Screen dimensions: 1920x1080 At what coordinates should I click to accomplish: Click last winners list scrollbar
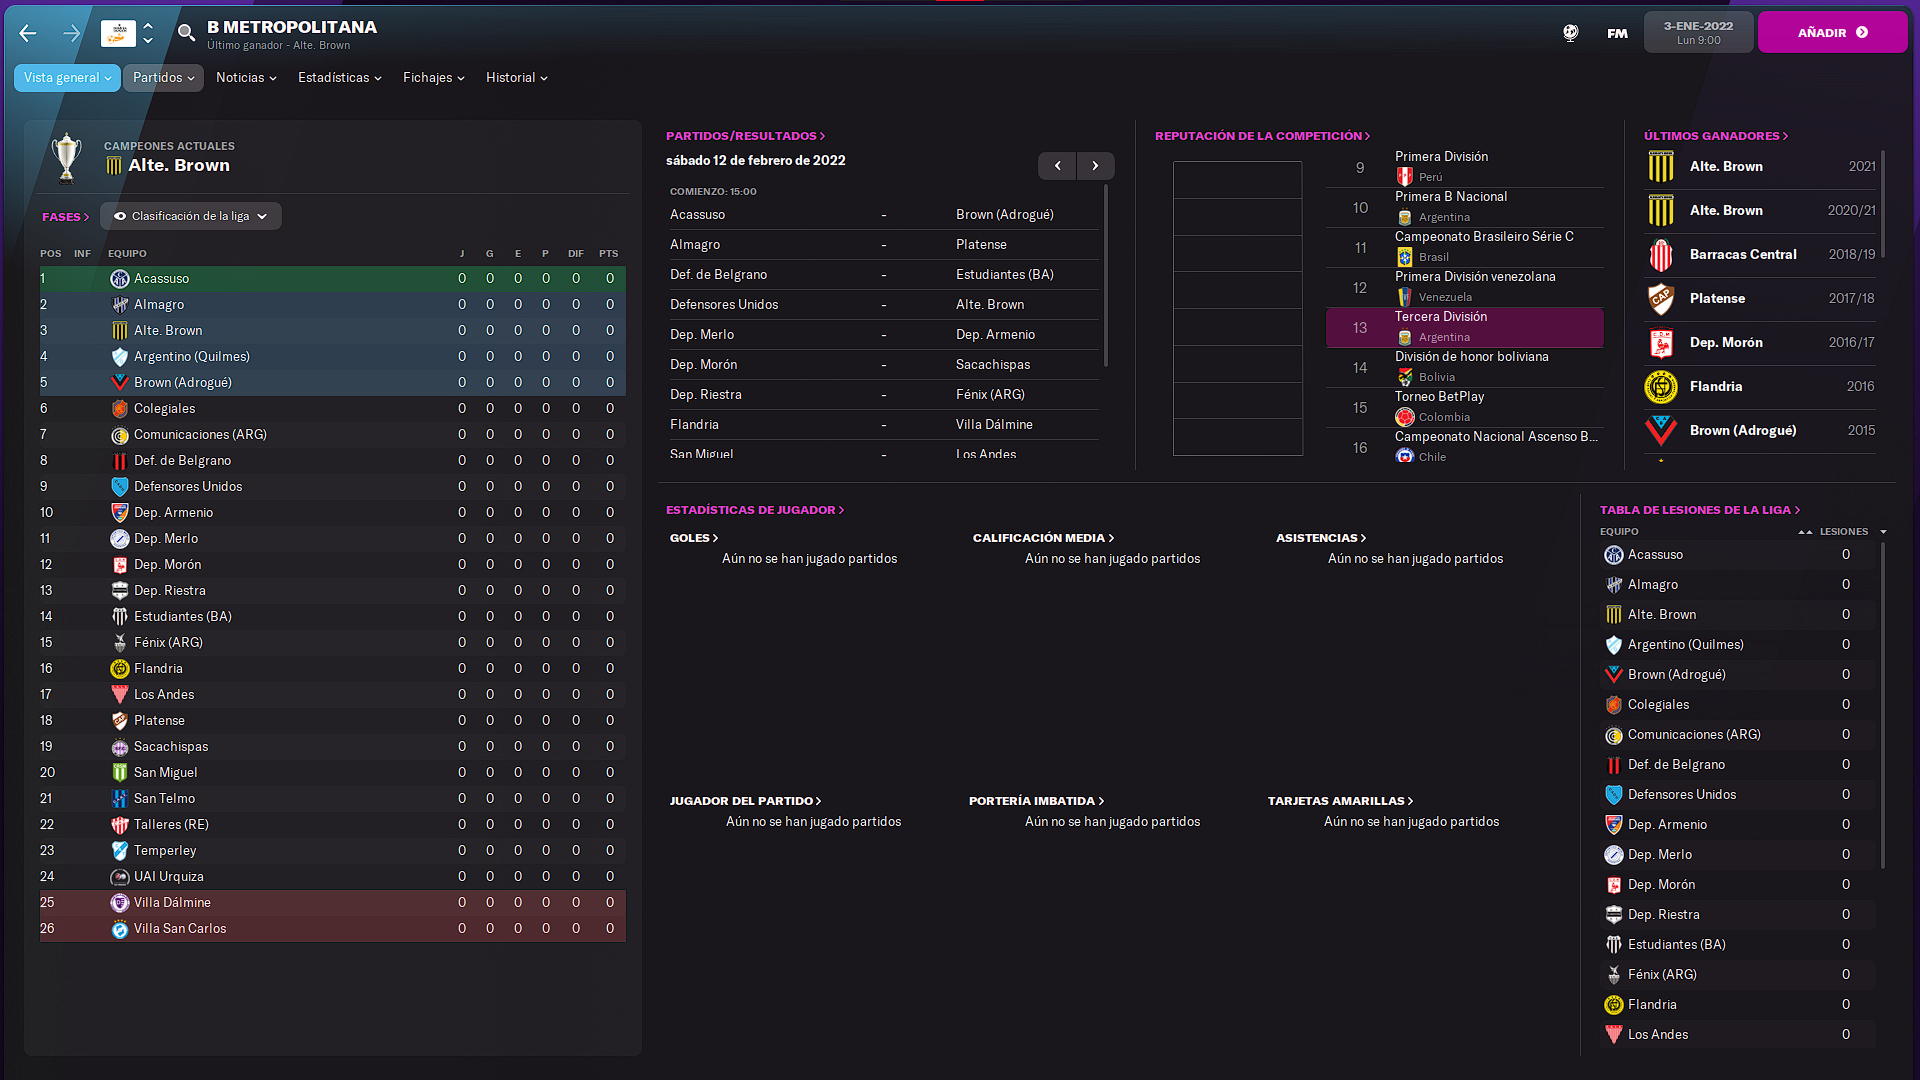pyautogui.click(x=1882, y=205)
